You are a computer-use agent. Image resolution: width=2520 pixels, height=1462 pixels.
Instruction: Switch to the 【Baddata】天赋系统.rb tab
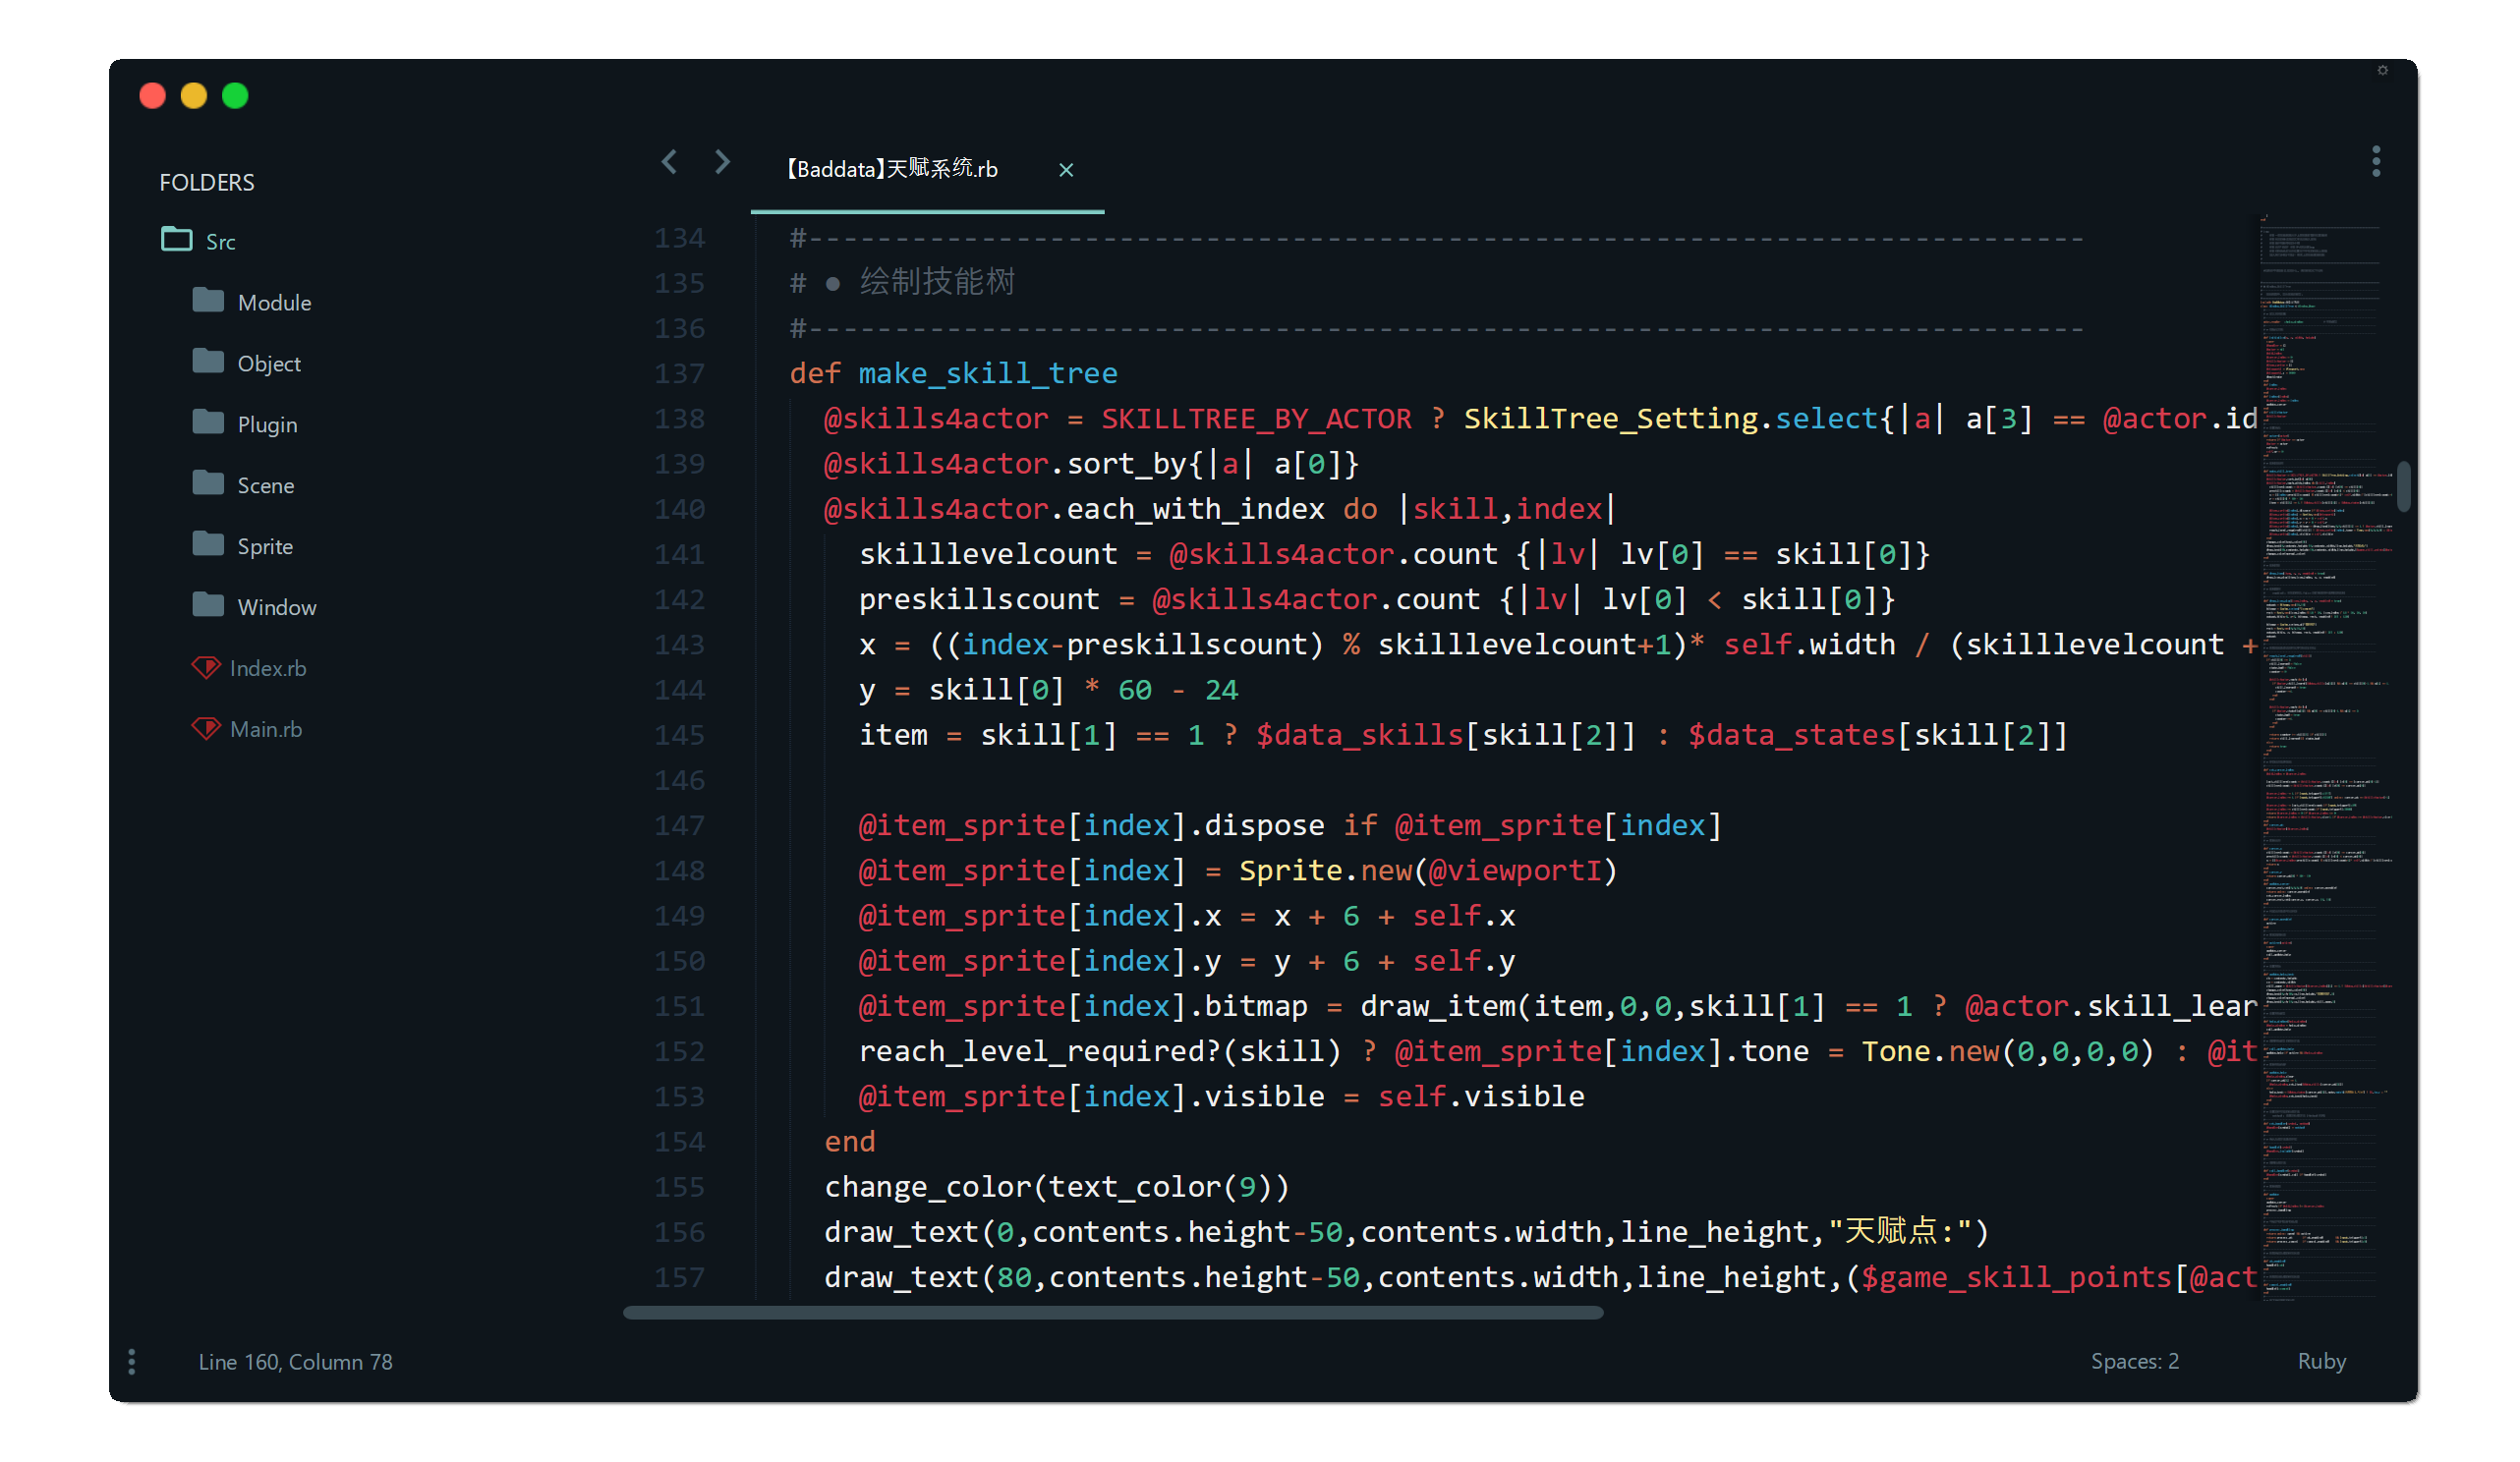pyautogui.click(x=892, y=169)
